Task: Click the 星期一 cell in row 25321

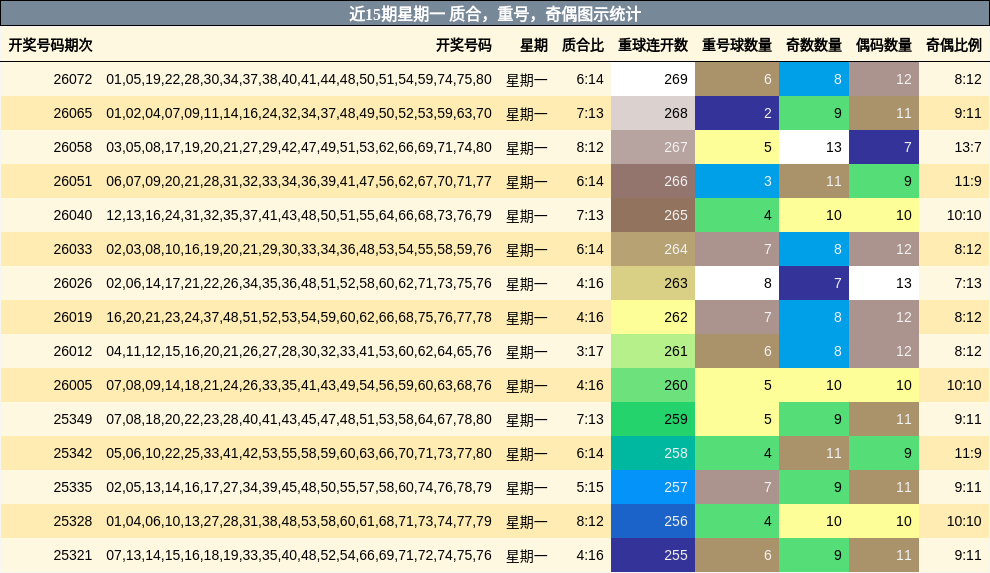Action: tap(527, 556)
